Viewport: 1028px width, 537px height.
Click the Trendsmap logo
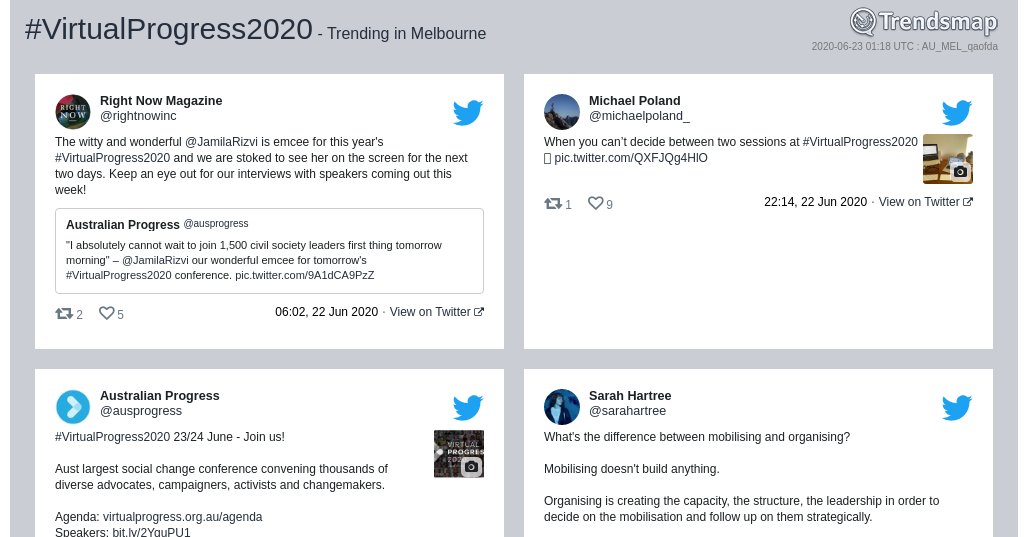[x=923, y=22]
